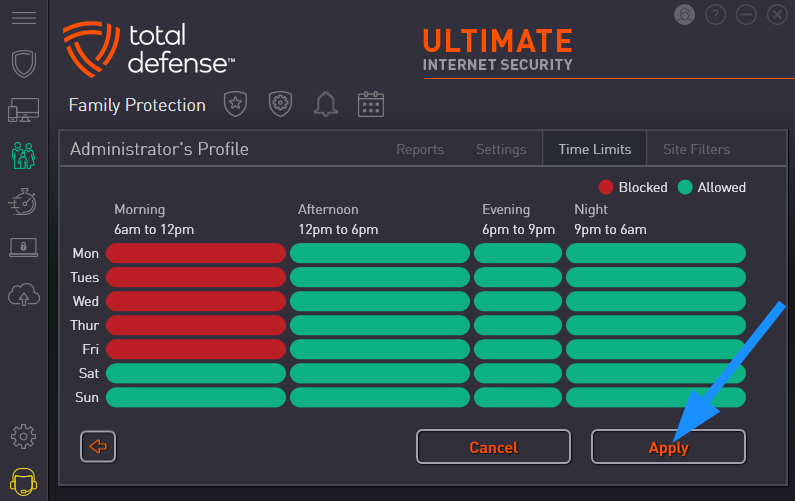Open the devices sidebar icon
The width and height of the screenshot is (795, 501).
23,110
